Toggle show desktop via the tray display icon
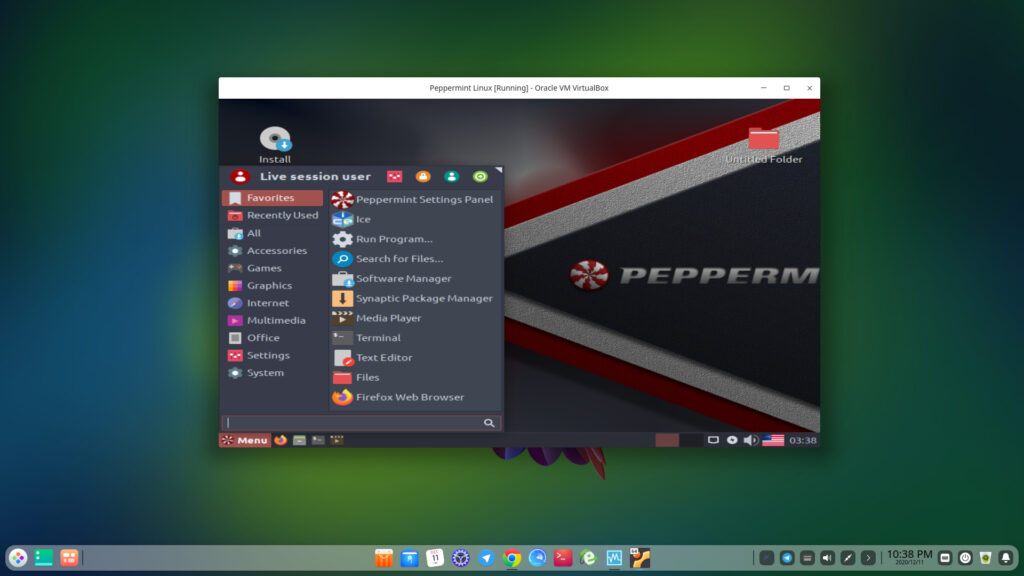Screen dimensions: 1024x576 pos(713,438)
